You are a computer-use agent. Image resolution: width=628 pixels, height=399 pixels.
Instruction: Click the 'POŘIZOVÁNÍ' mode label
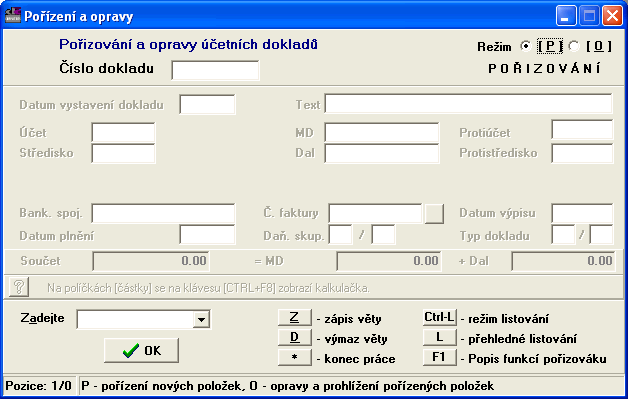[544, 69]
